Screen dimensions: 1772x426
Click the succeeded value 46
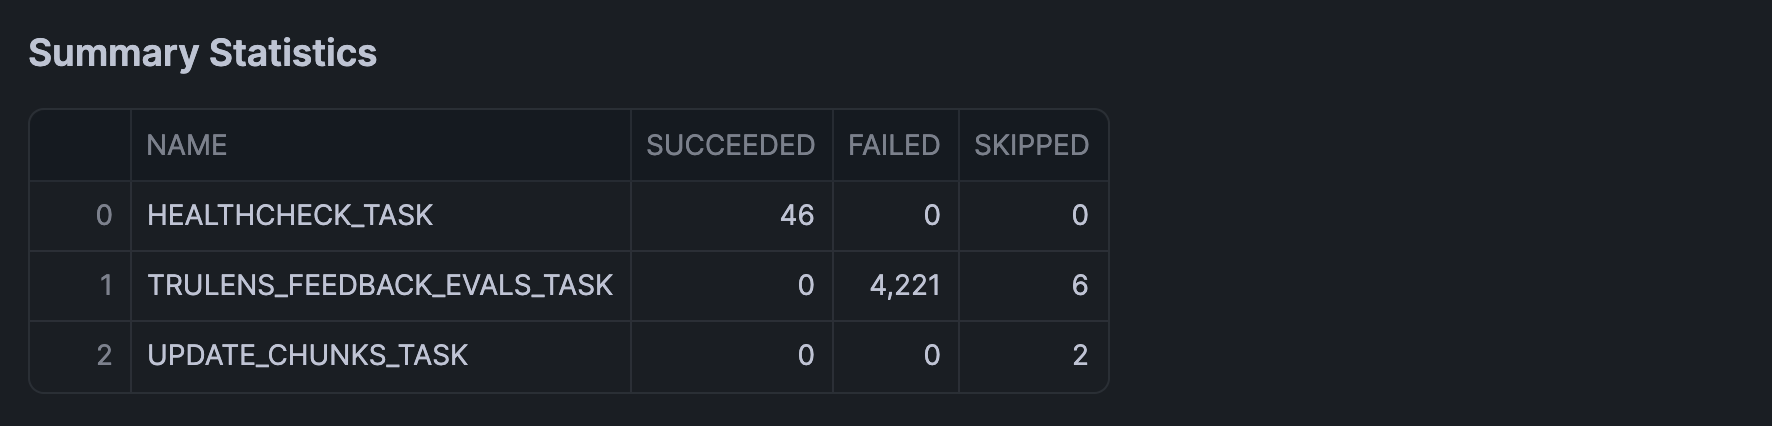pos(796,216)
